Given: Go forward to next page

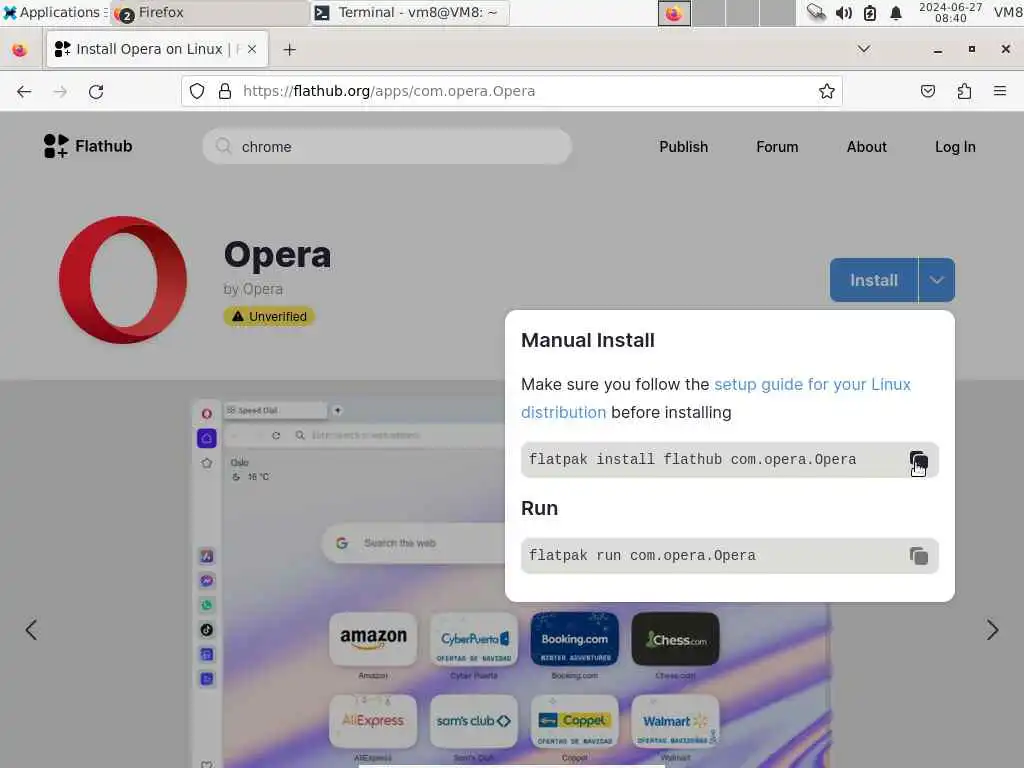Looking at the screenshot, I should click(x=60, y=91).
